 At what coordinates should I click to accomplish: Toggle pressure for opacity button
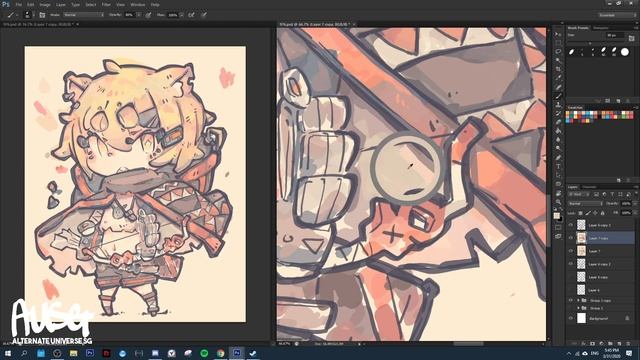[149, 15]
